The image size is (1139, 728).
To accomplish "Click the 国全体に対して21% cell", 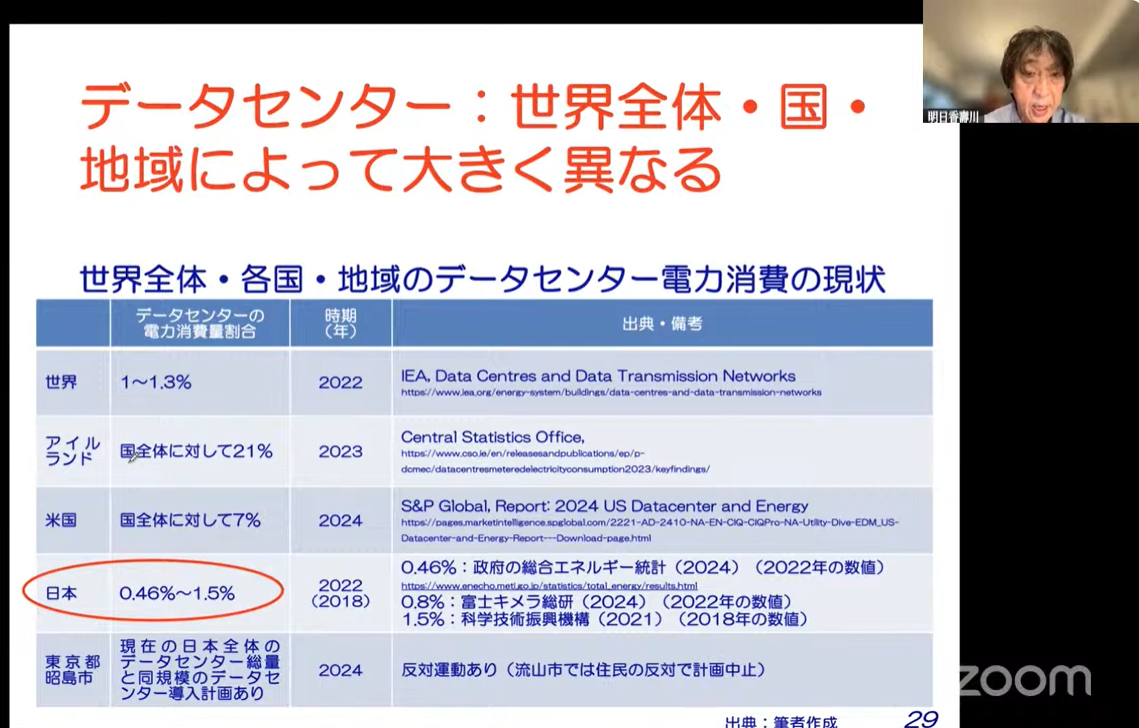I will pyautogui.click(x=196, y=451).
